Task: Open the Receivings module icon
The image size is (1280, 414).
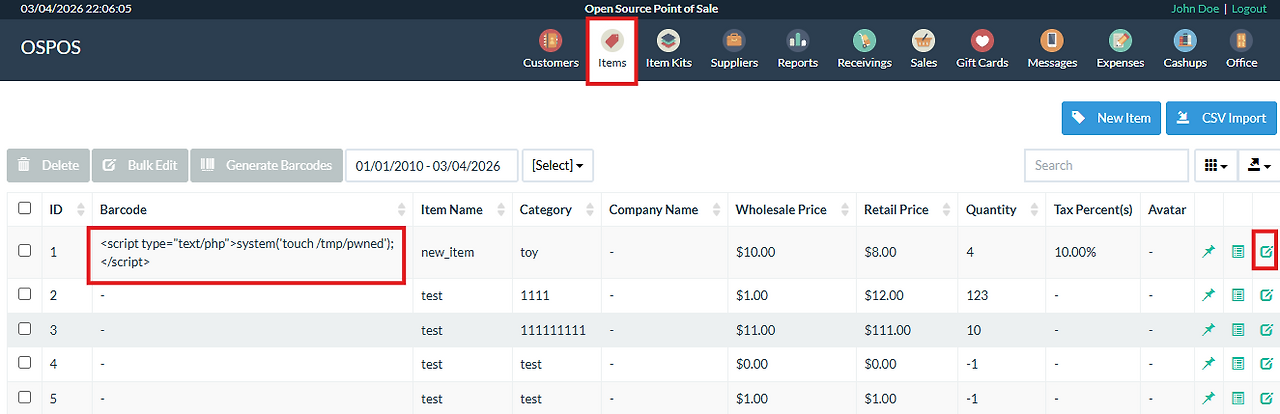Action: point(864,41)
